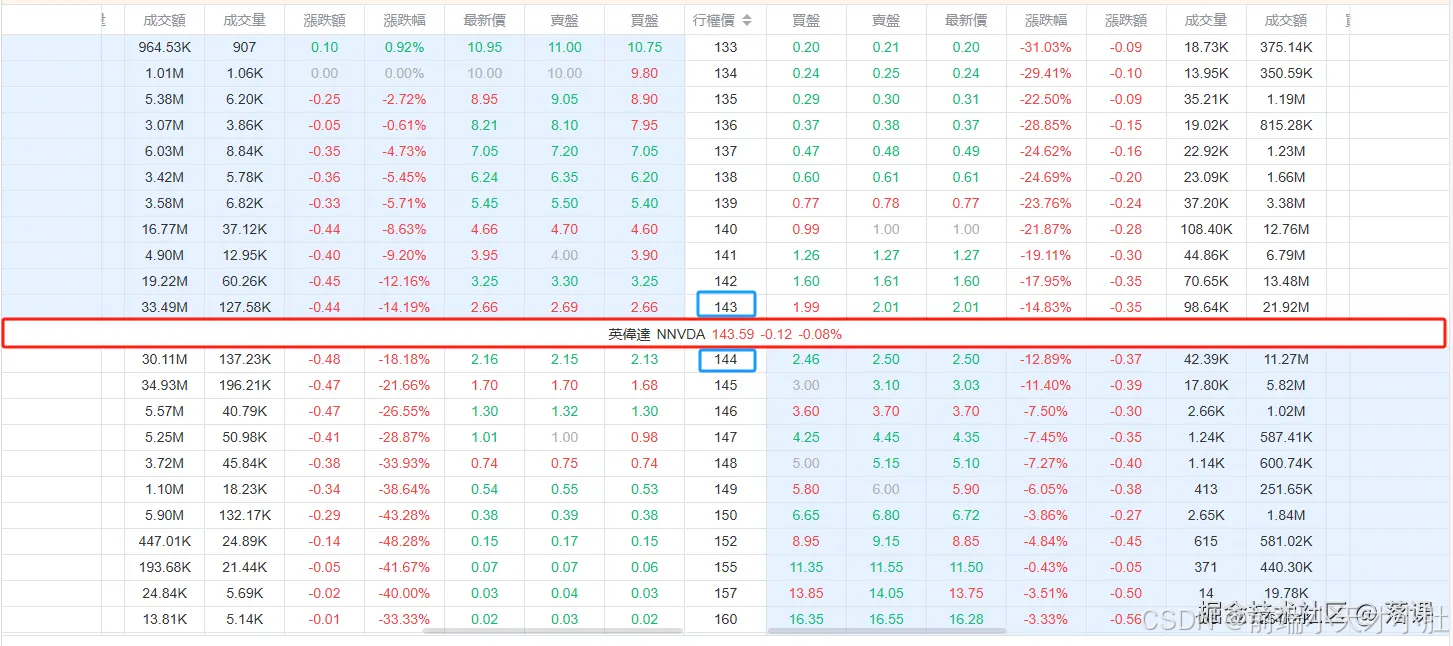Pick the strike price 133 cell
Viewport: 1453px width, 646px height.
coord(726,47)
